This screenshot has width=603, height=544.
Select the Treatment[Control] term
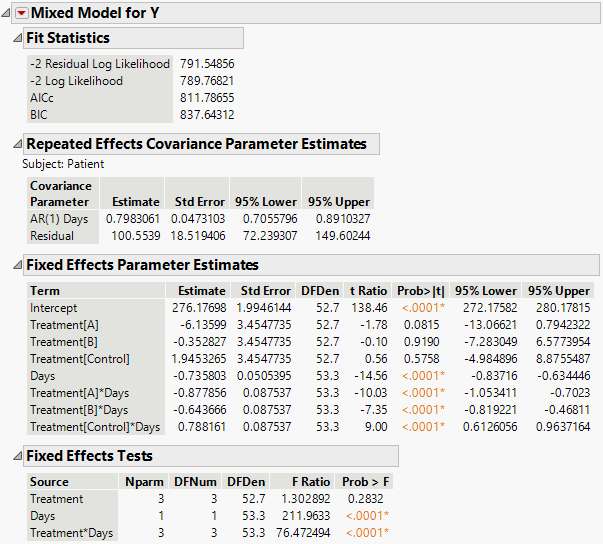pyautogui.click(x=80, y=359)
